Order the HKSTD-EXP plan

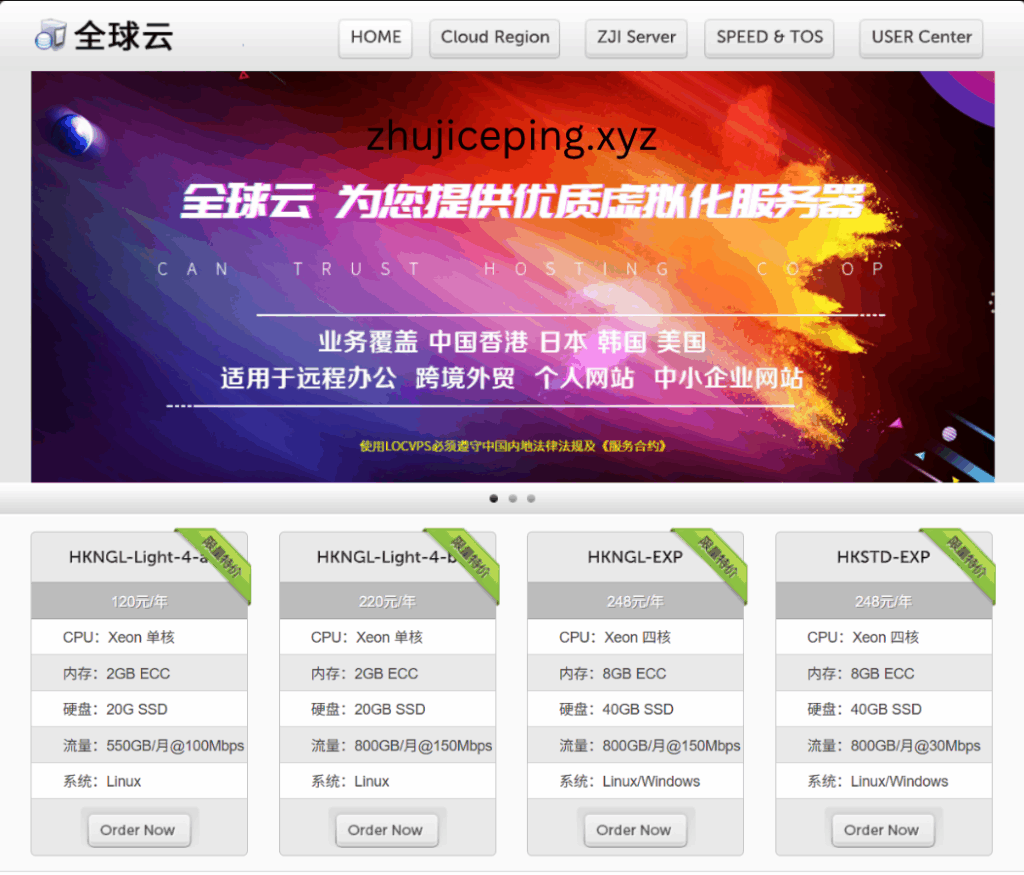click(882, 830)
